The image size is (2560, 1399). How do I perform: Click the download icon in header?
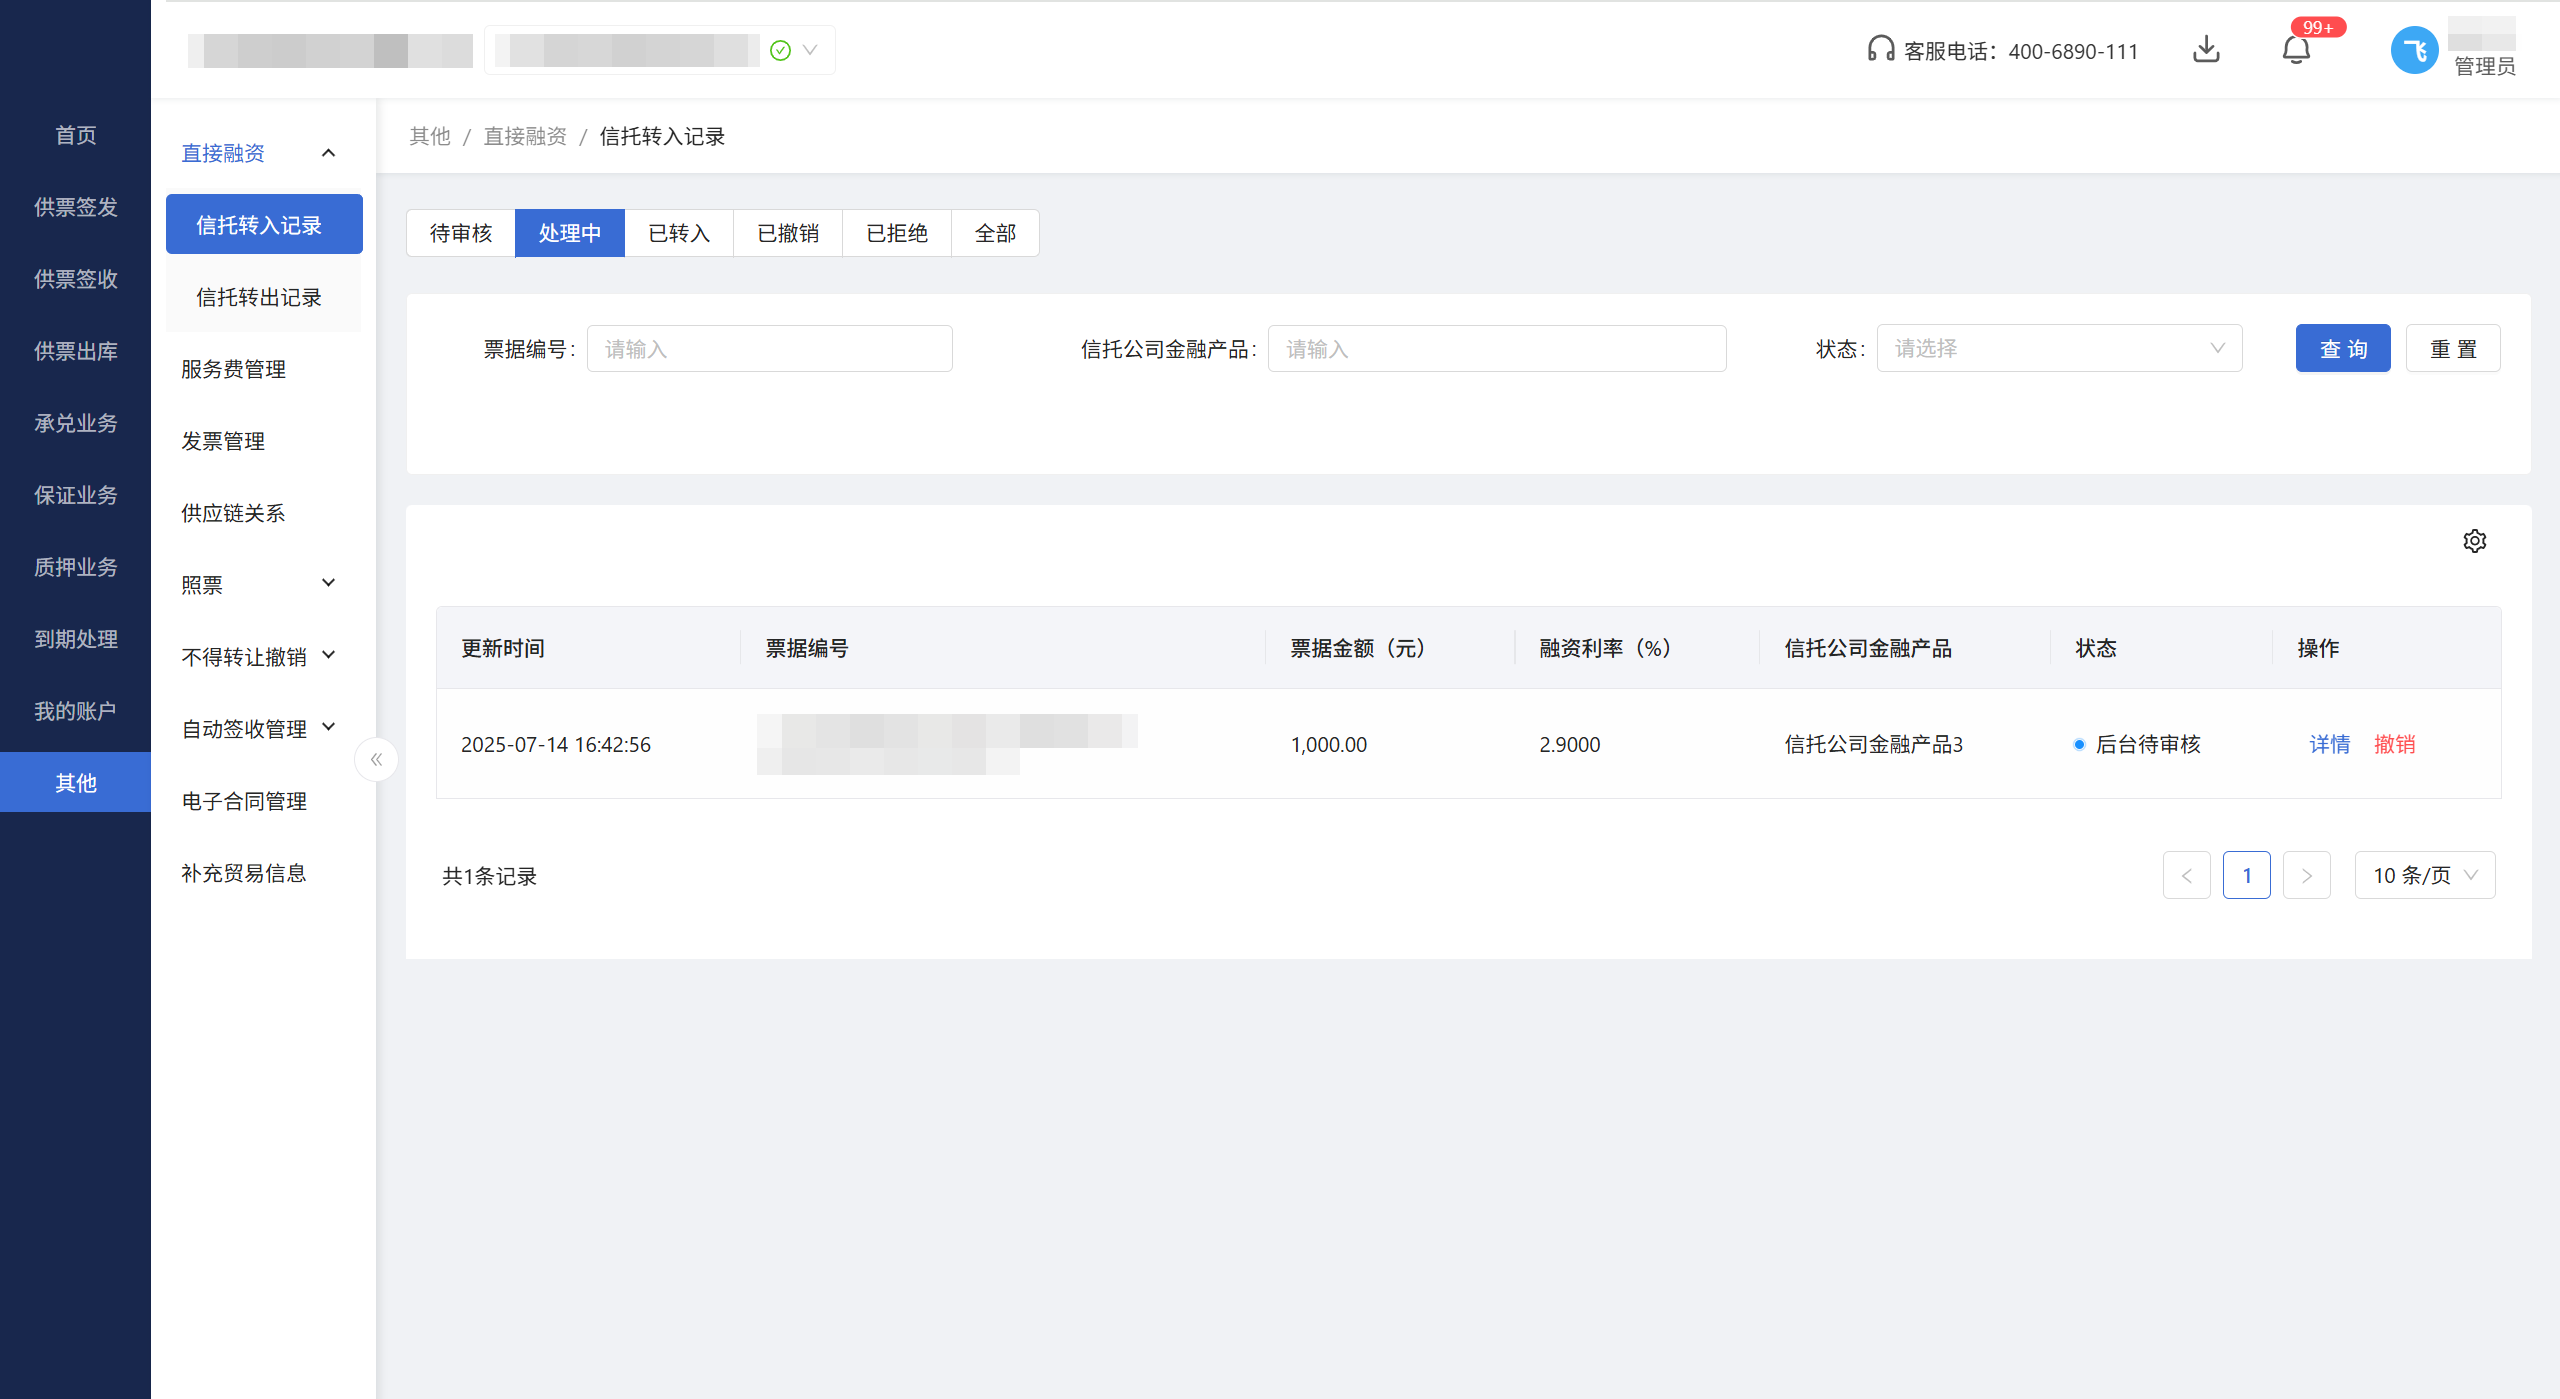pyautogui.click(x=2206, y=49)
